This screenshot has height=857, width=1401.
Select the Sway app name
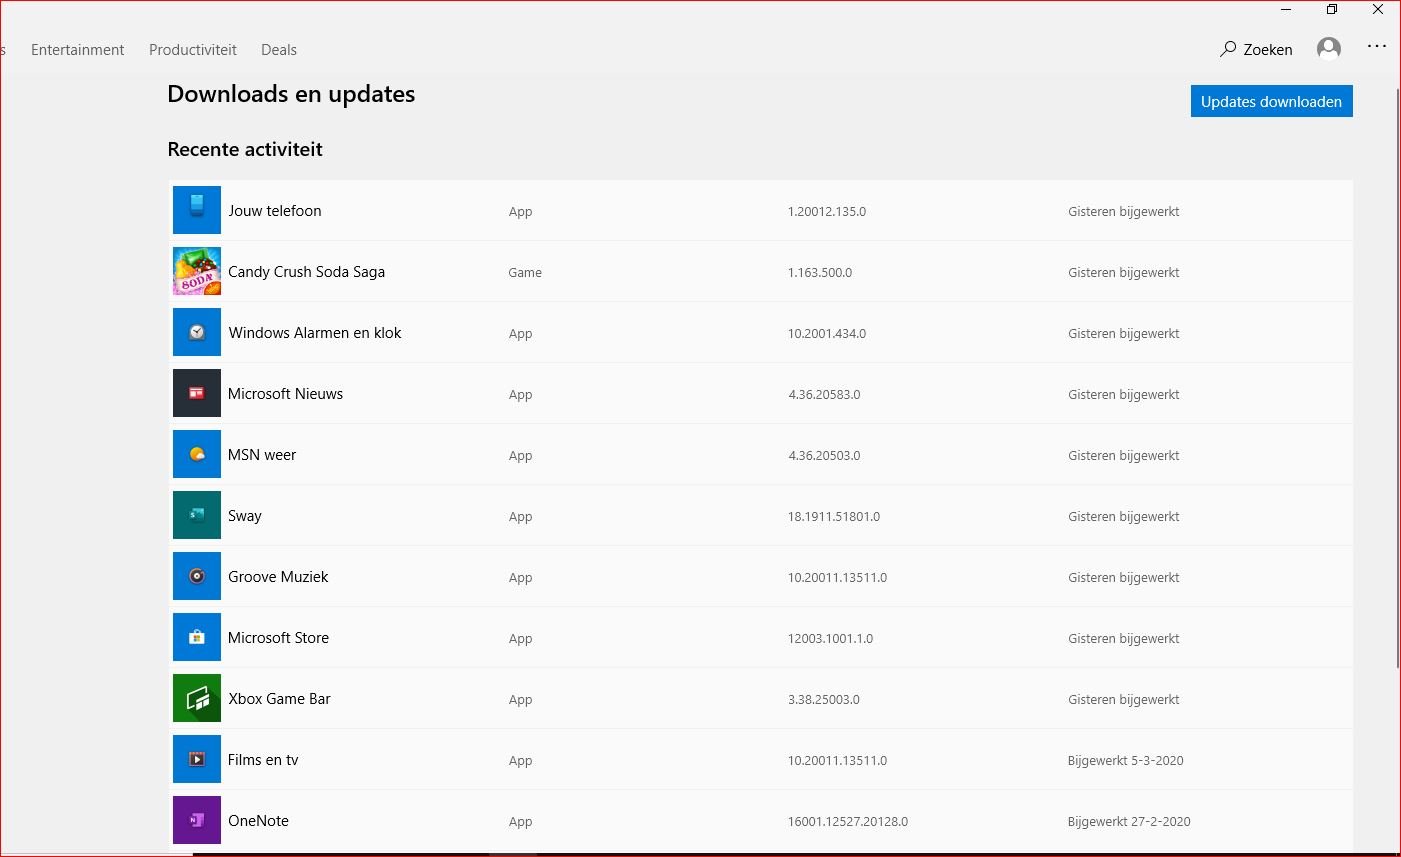point(245,516)
